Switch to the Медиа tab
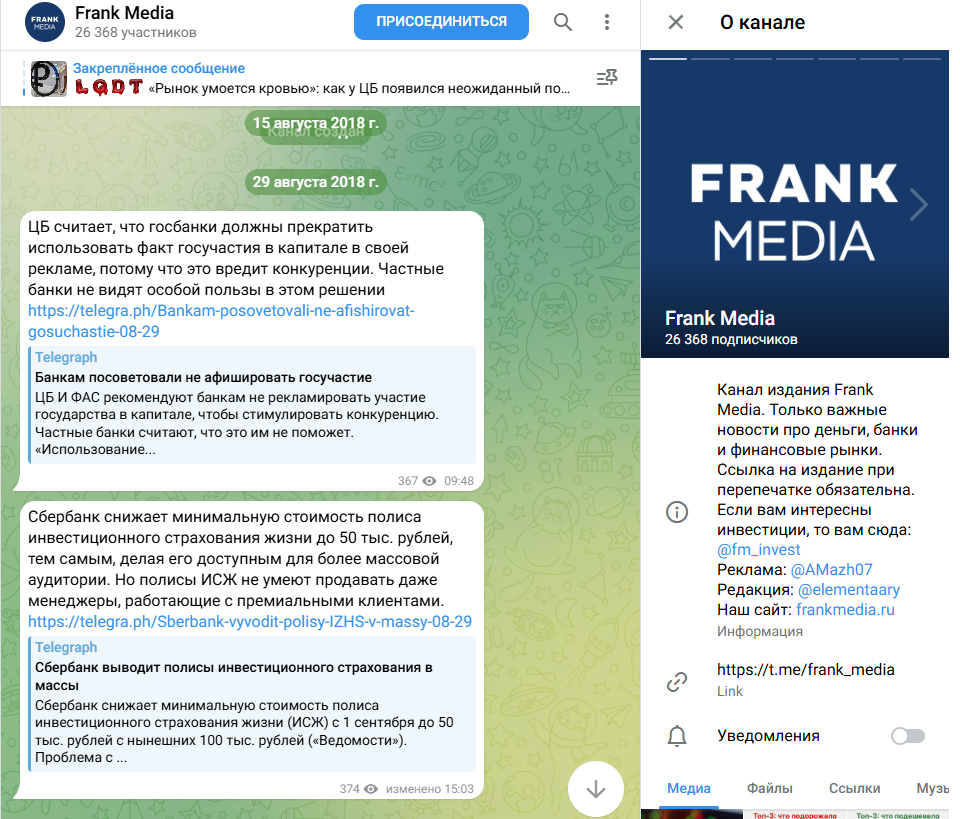 (x=689, y=788)
